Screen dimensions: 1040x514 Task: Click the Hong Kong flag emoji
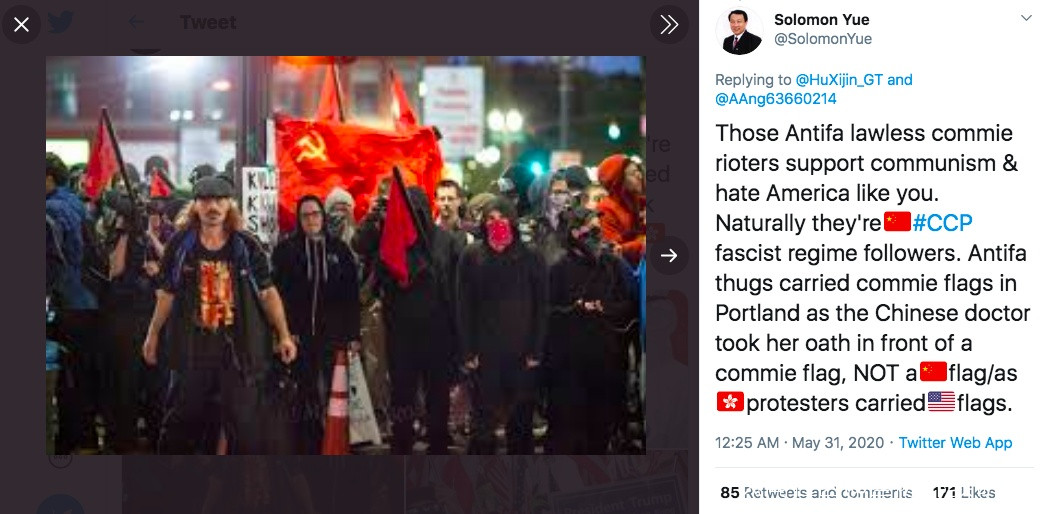click(x=730, y=403)
